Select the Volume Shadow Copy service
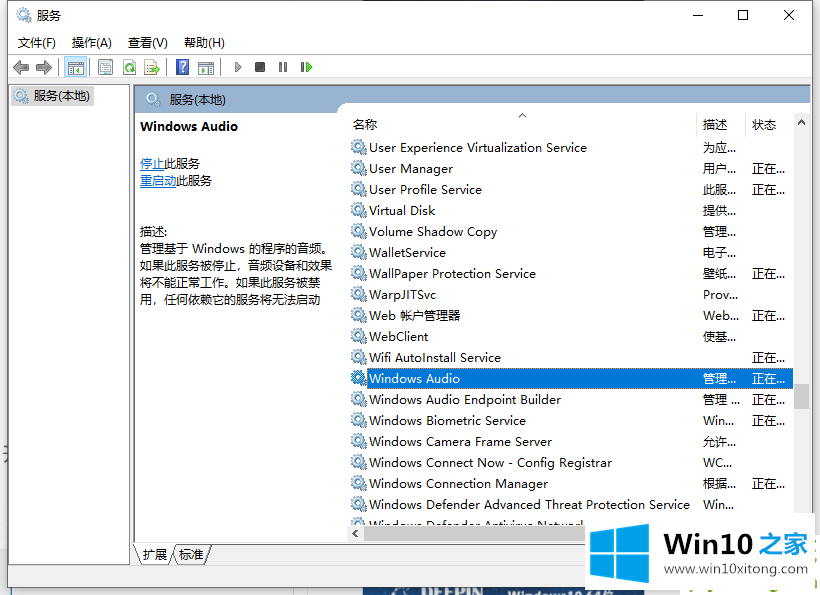 click(572, 232)
